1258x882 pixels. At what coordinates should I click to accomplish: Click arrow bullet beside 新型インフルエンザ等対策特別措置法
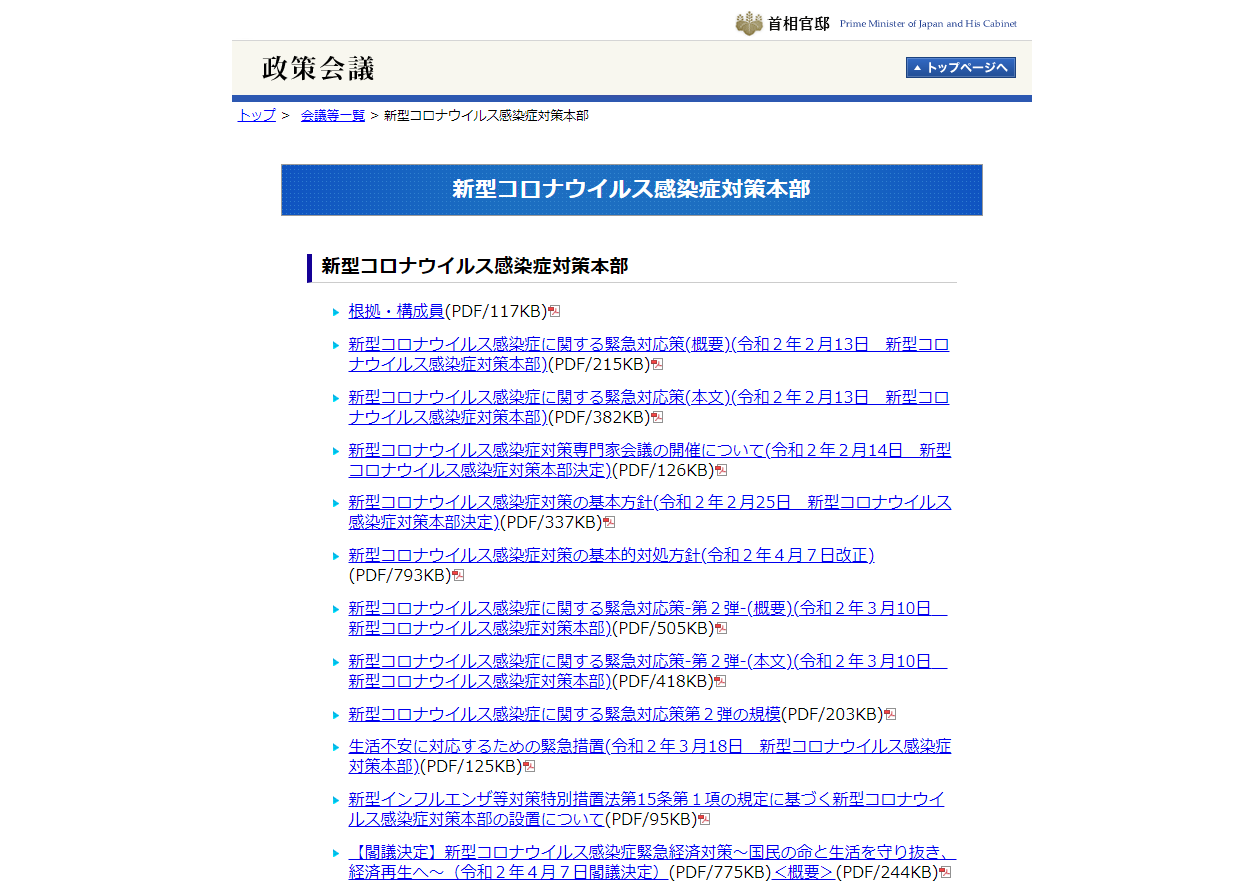pos(336,800)
